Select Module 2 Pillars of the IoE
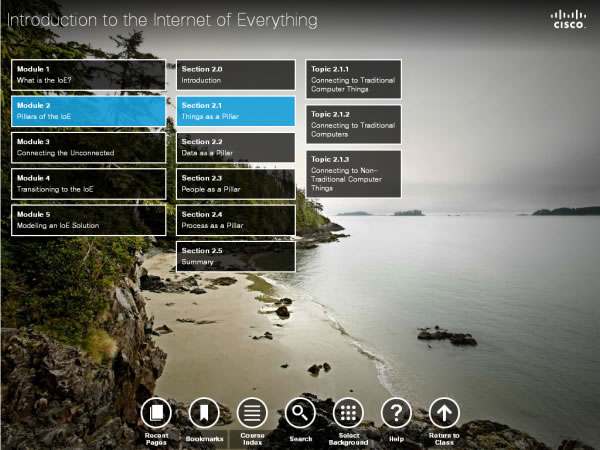 (x=89, y=111)
